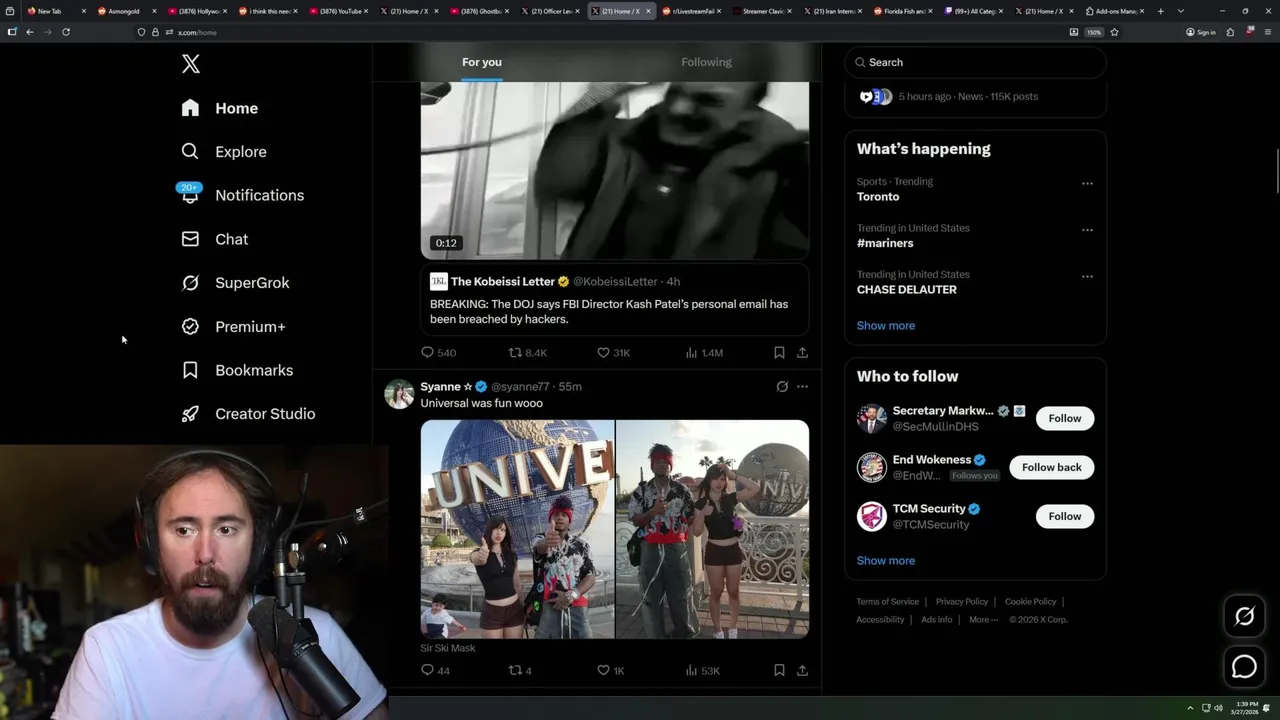Click the Chat envelope icon

point(190,239)
